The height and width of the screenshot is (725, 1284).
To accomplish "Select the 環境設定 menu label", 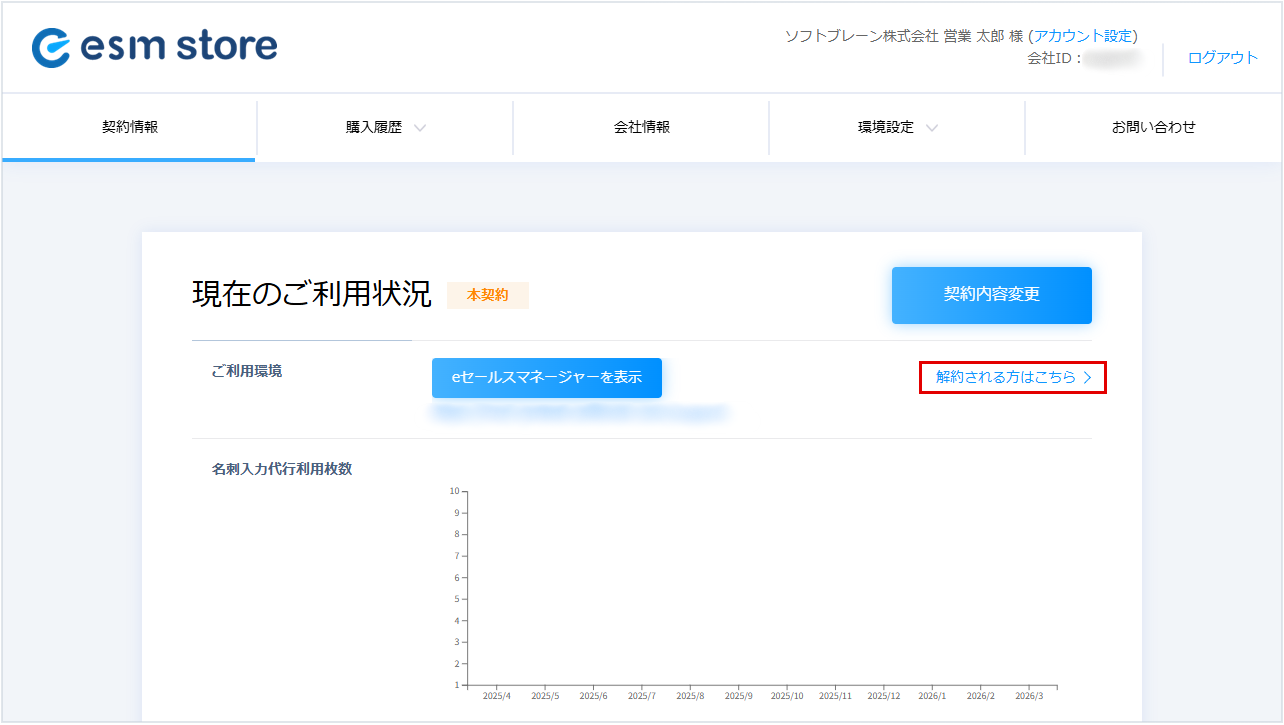I will click(885, 127).
